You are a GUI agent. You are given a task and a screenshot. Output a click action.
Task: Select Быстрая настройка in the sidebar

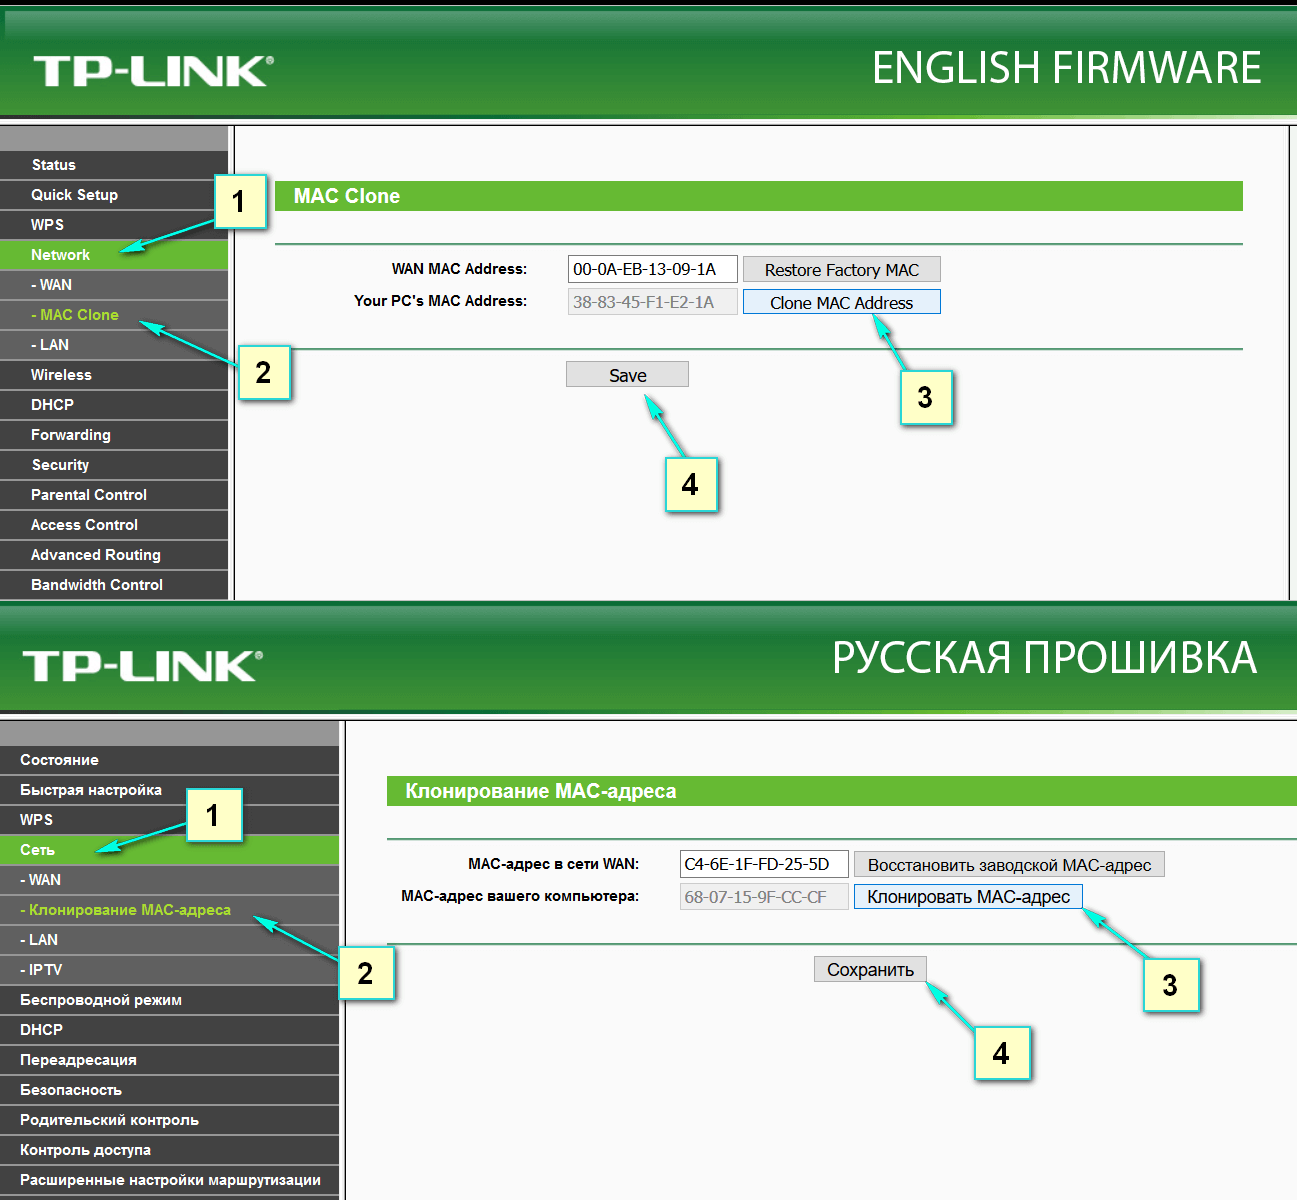(x=91, y=790)
